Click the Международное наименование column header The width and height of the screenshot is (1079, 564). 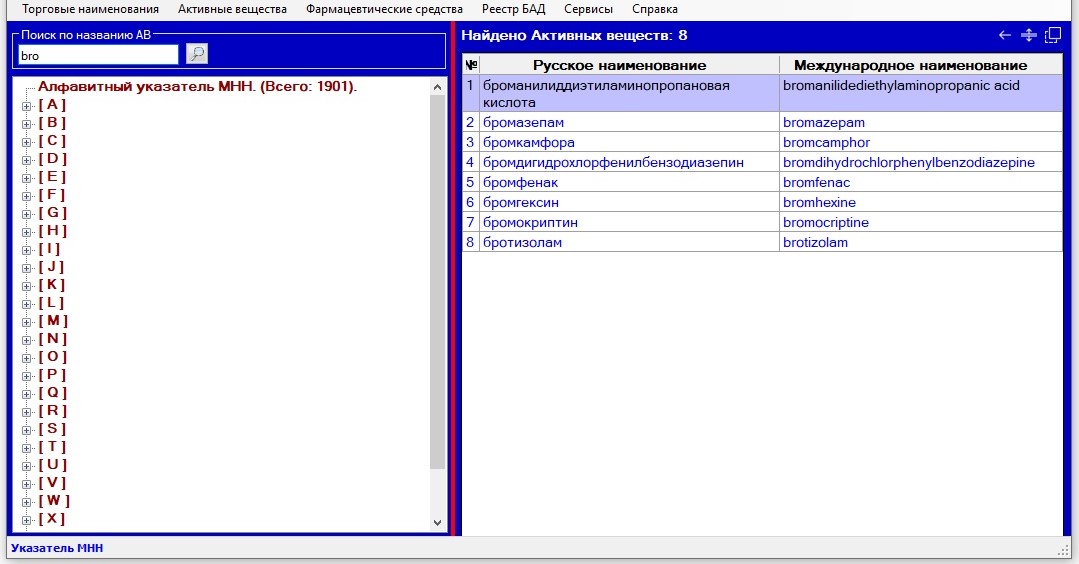[x=910, y=65]
